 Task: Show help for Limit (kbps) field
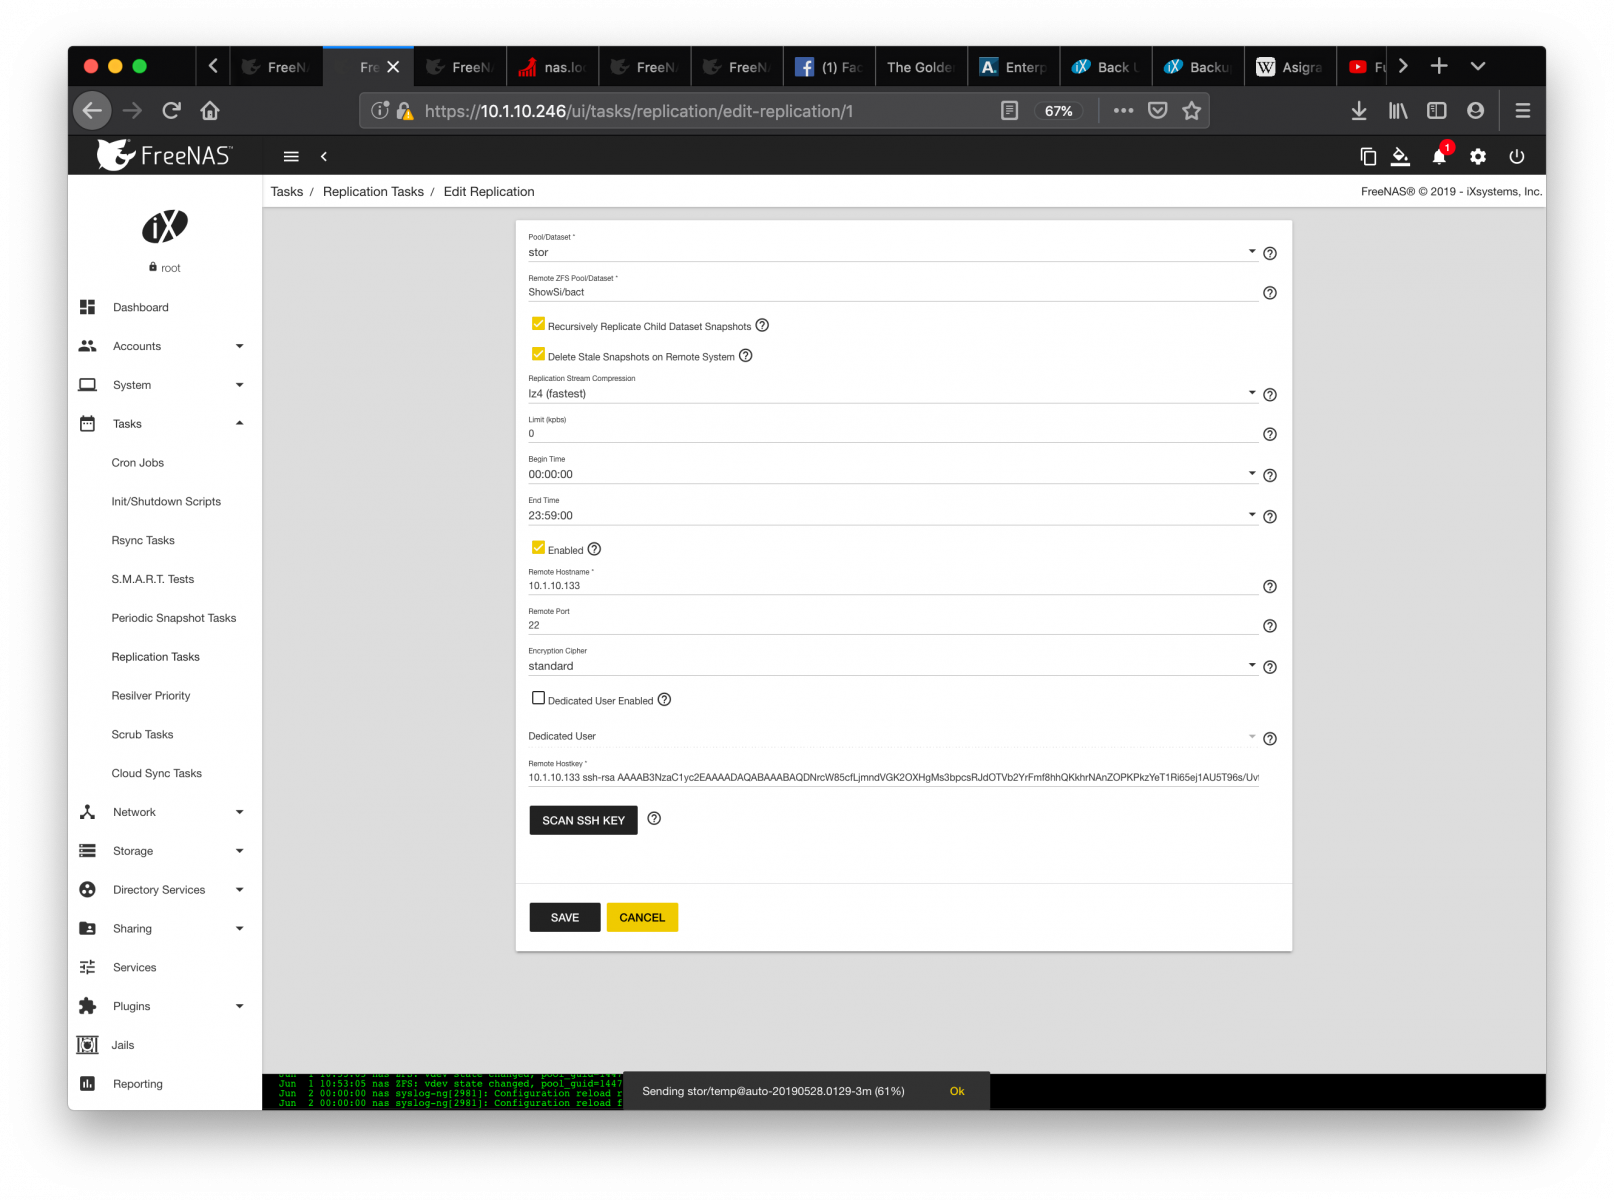[1270, 434]
